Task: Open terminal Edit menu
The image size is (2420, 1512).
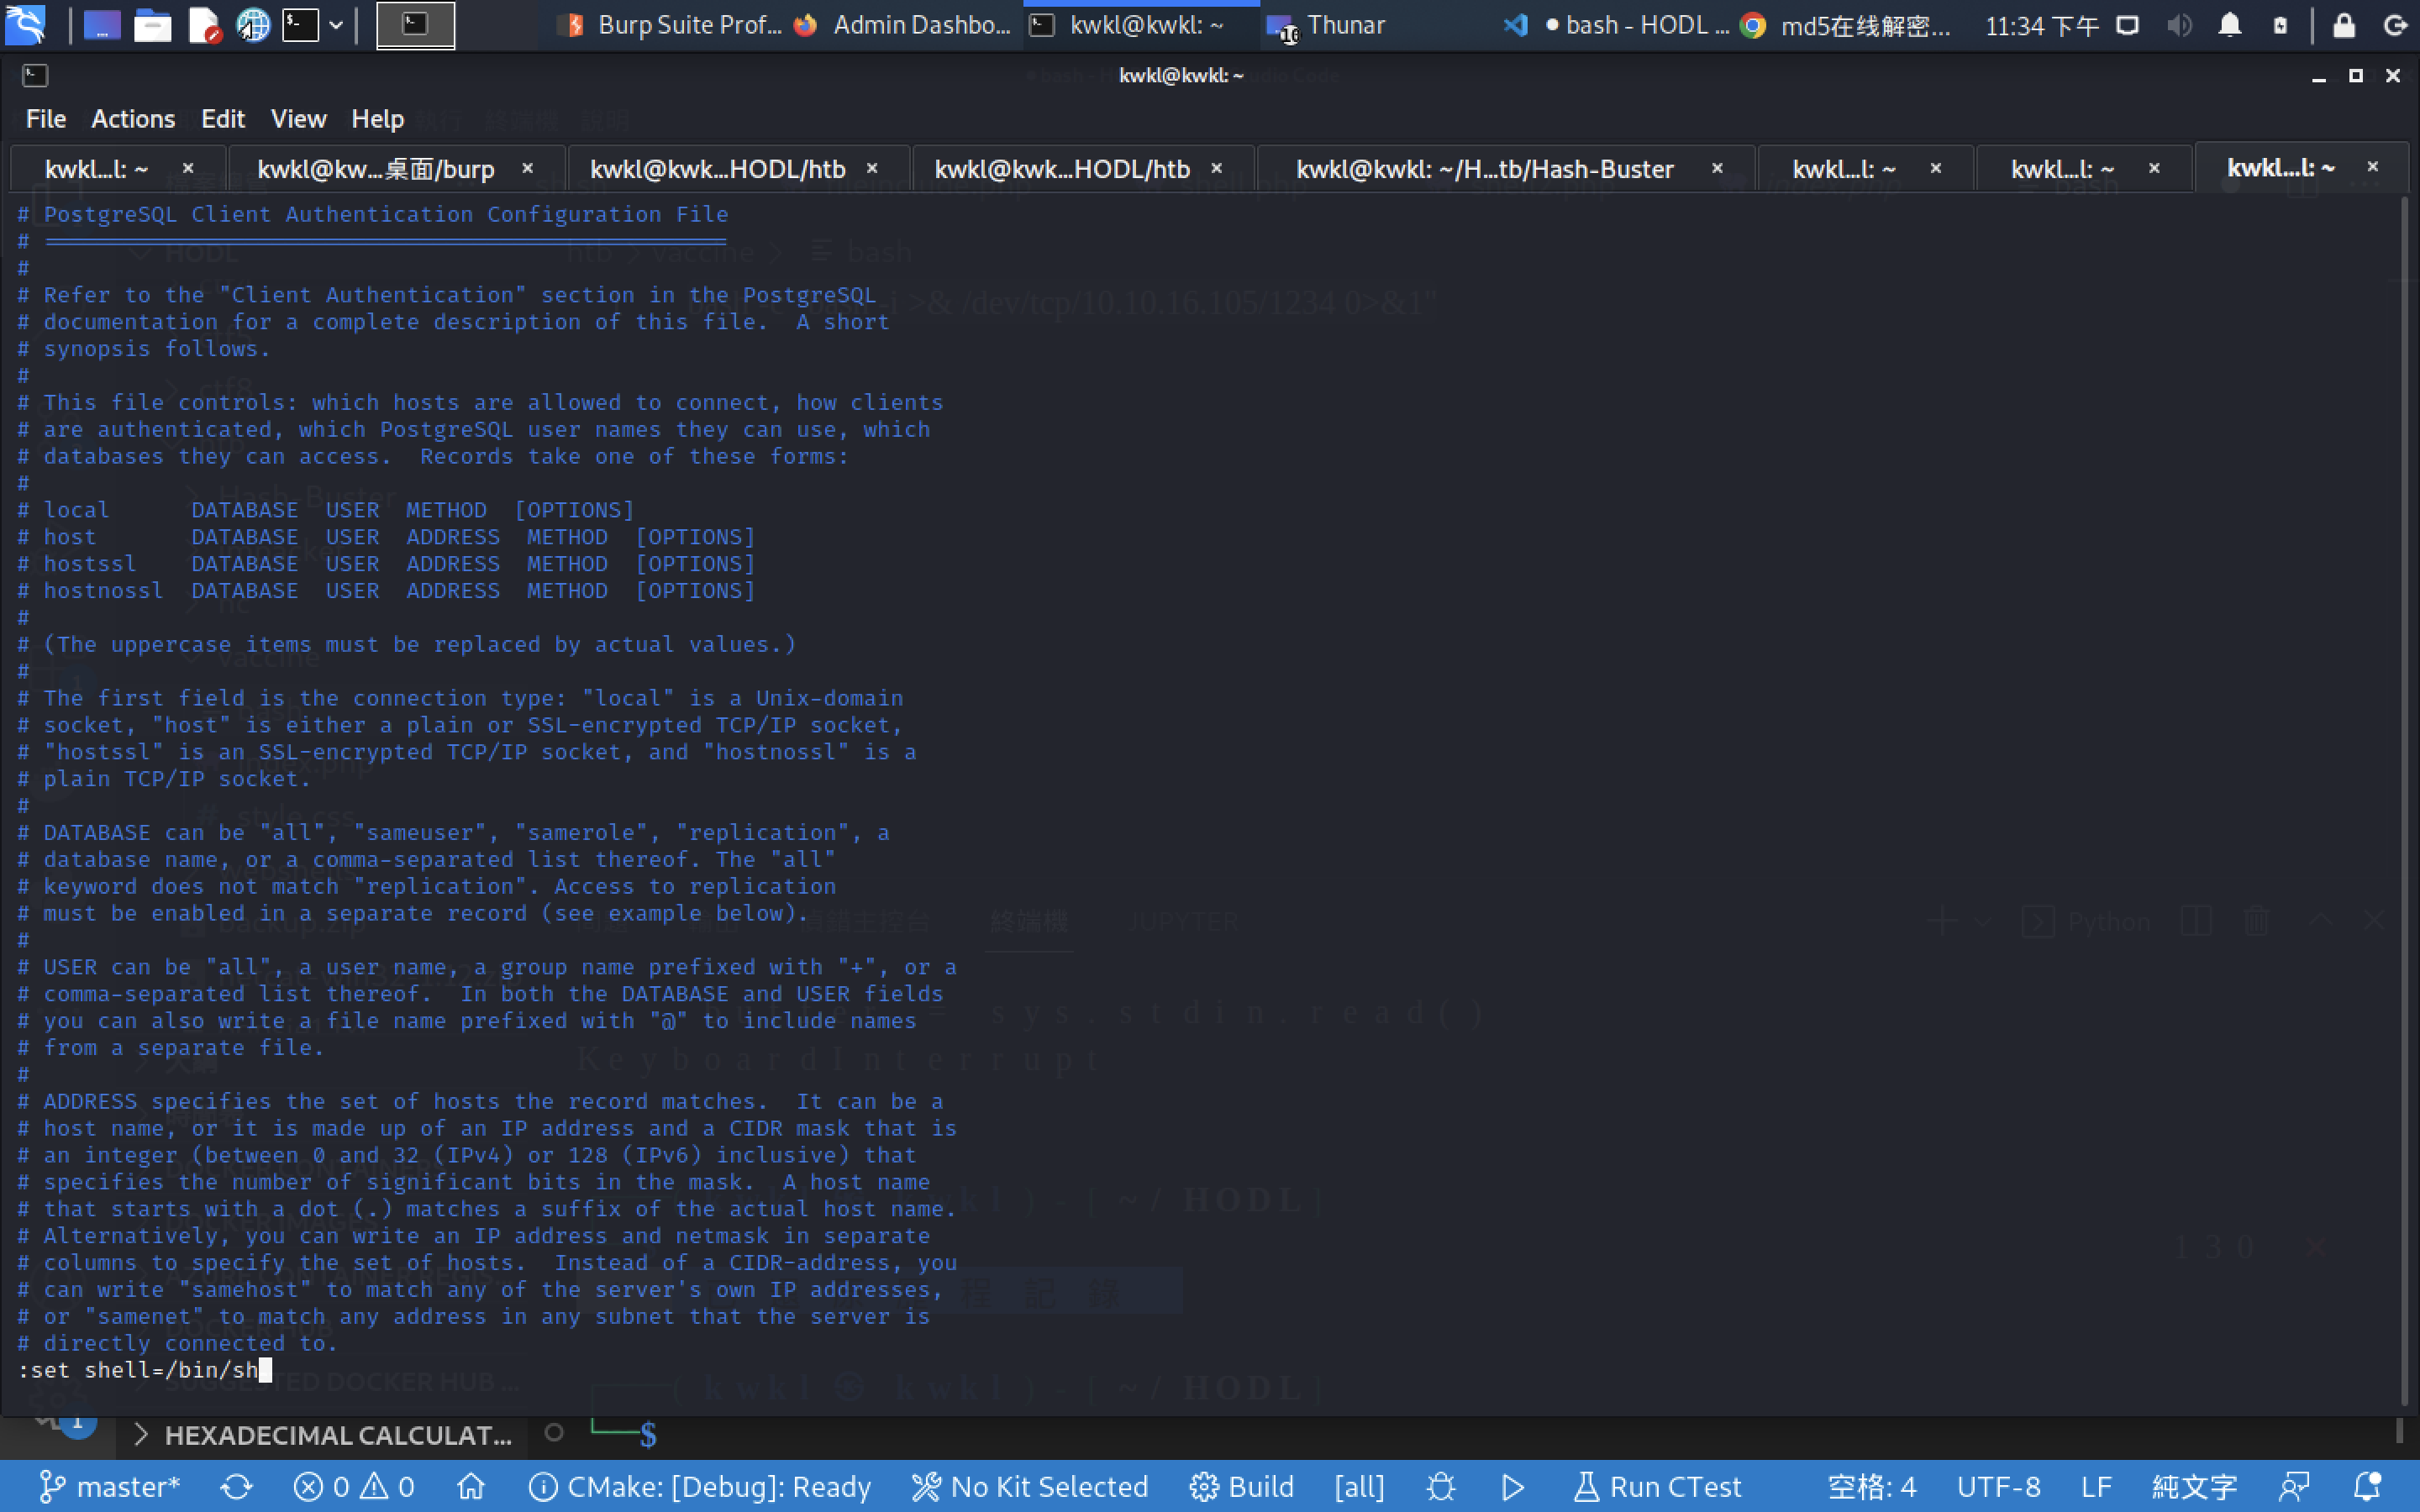Action: pyautogui.click(x=222, y=119)
